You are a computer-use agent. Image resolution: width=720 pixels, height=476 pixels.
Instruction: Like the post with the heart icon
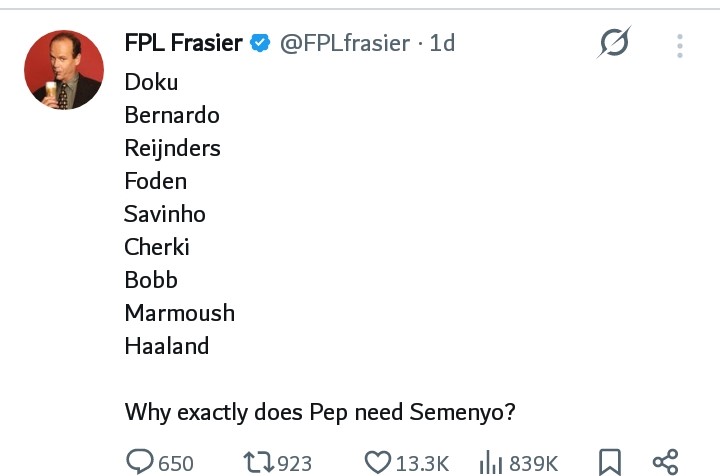377,462
